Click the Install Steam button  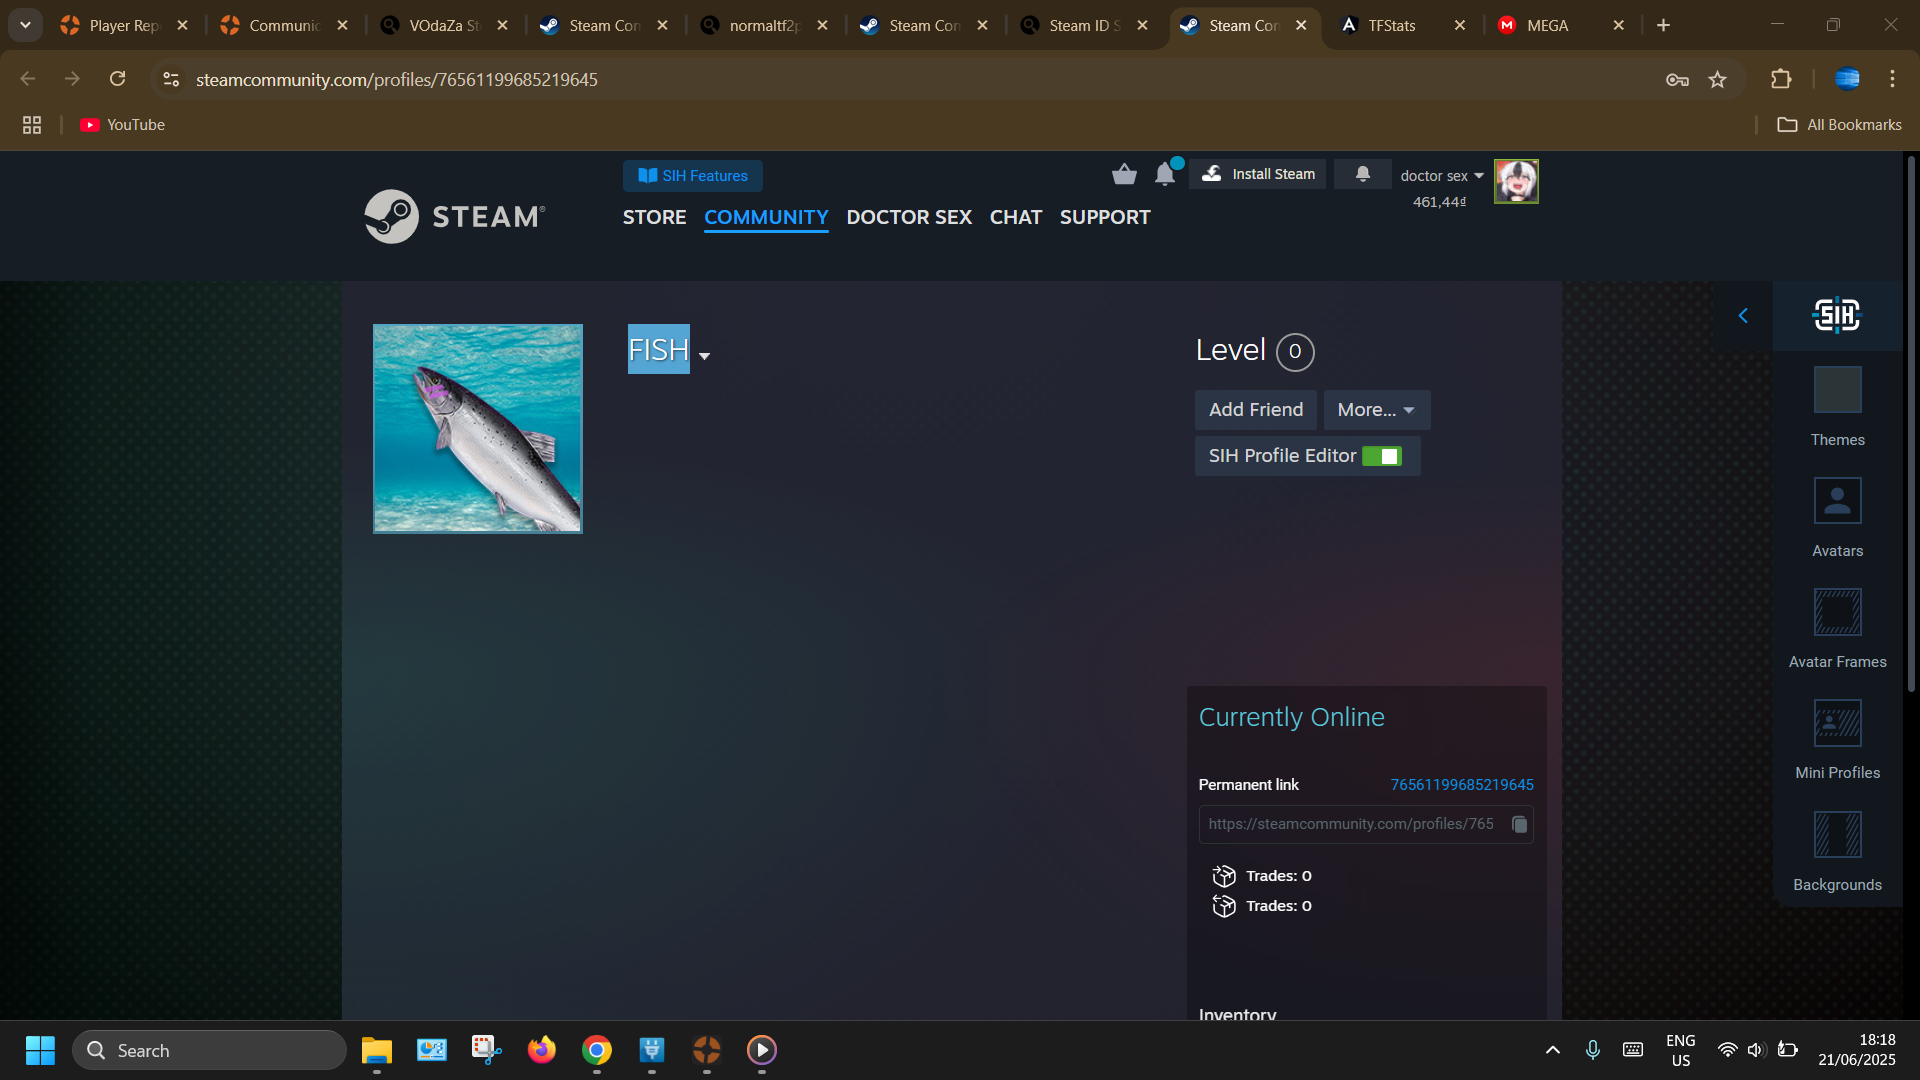point(1259,174)
